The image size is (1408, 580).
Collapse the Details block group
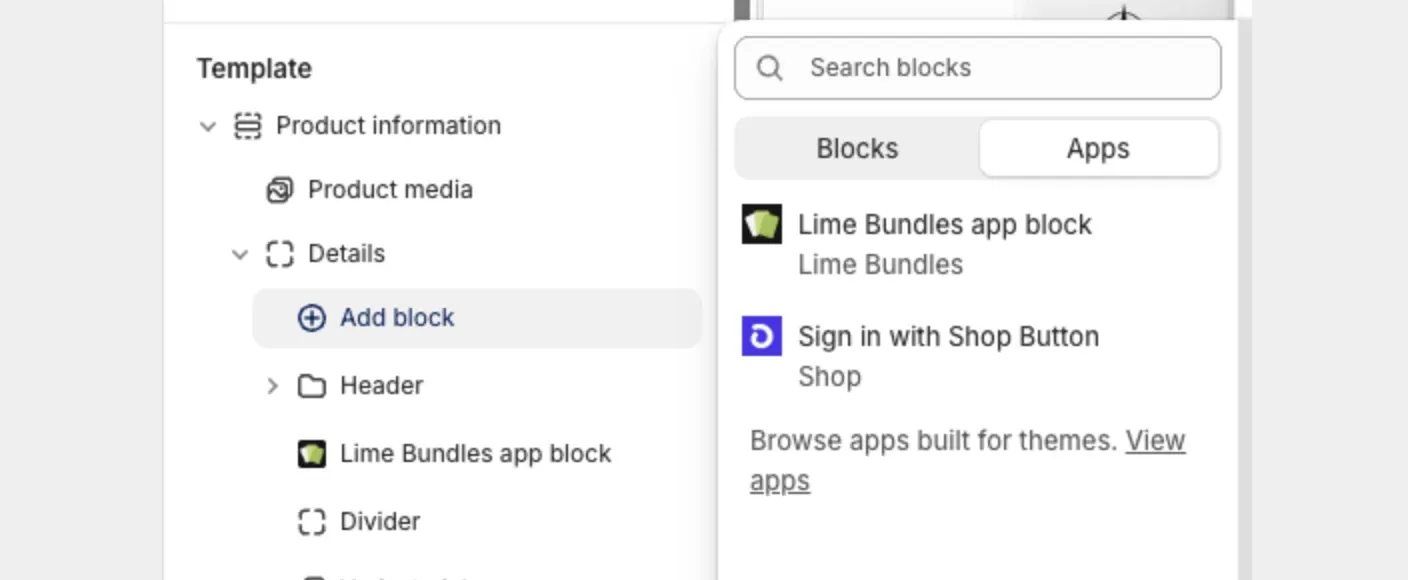tap(240, 254)
